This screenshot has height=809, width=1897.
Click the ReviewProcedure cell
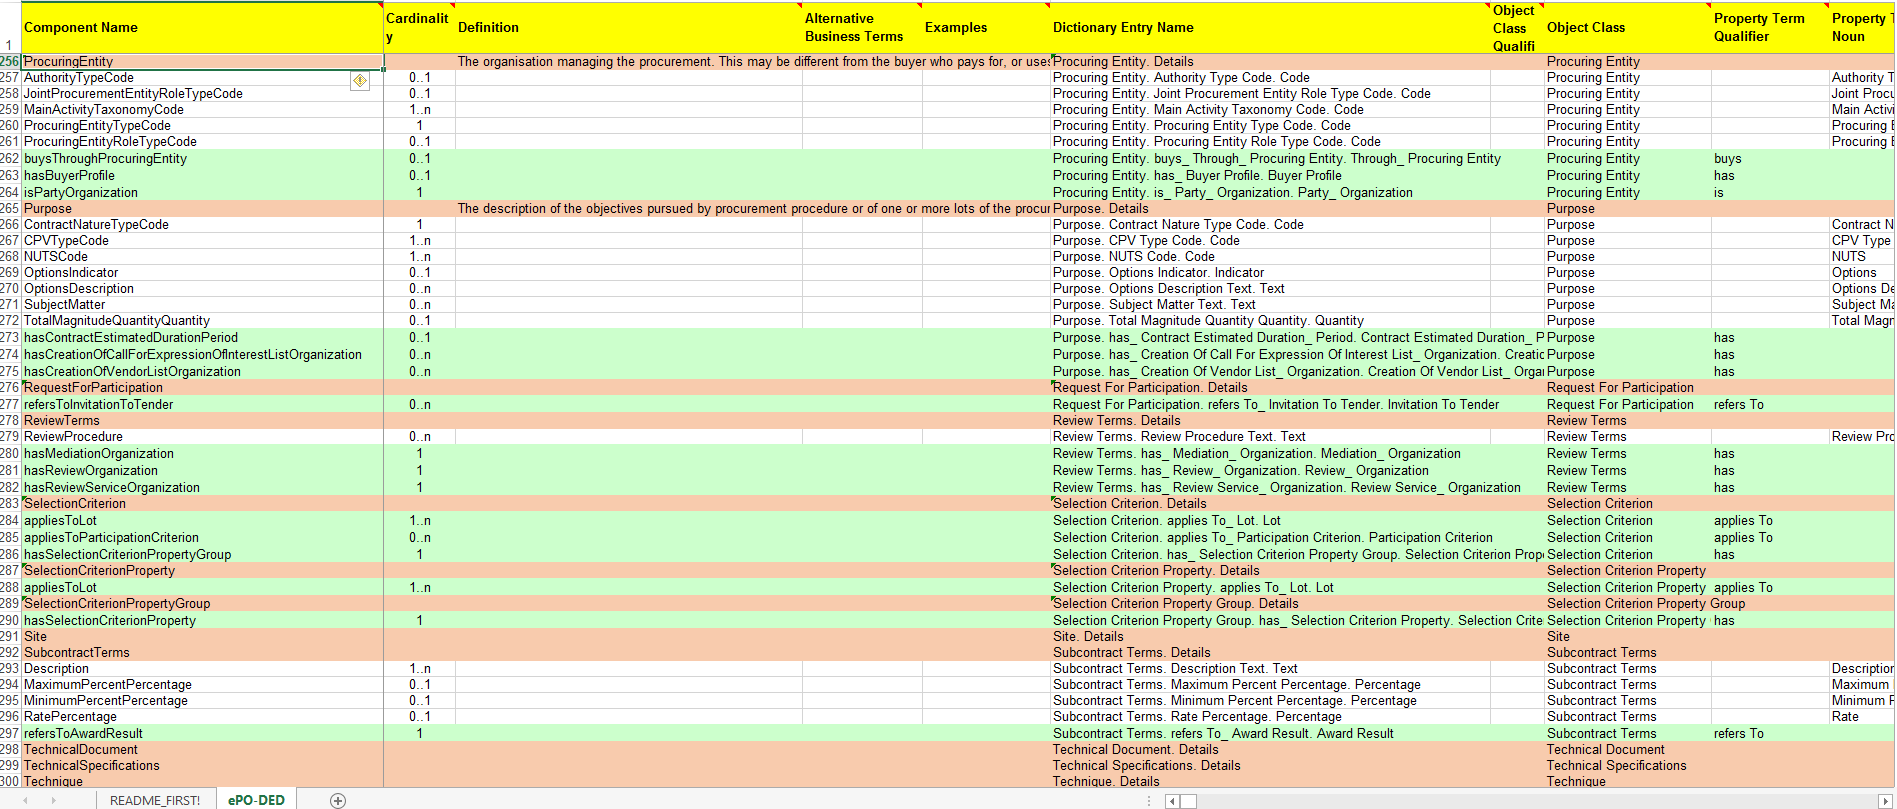[x=202, y=437]
